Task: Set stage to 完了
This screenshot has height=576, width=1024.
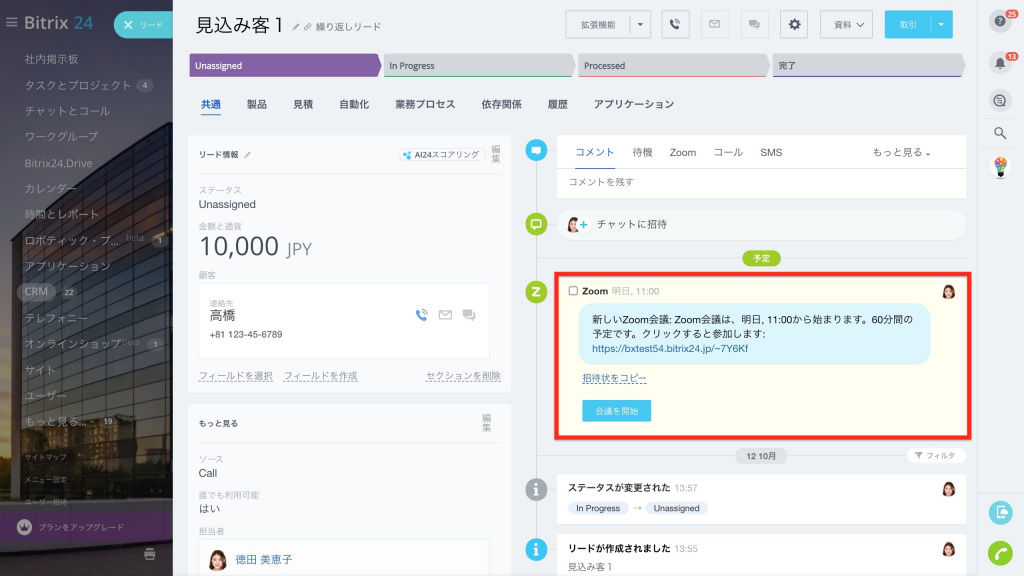Action: tap(868, 65)
